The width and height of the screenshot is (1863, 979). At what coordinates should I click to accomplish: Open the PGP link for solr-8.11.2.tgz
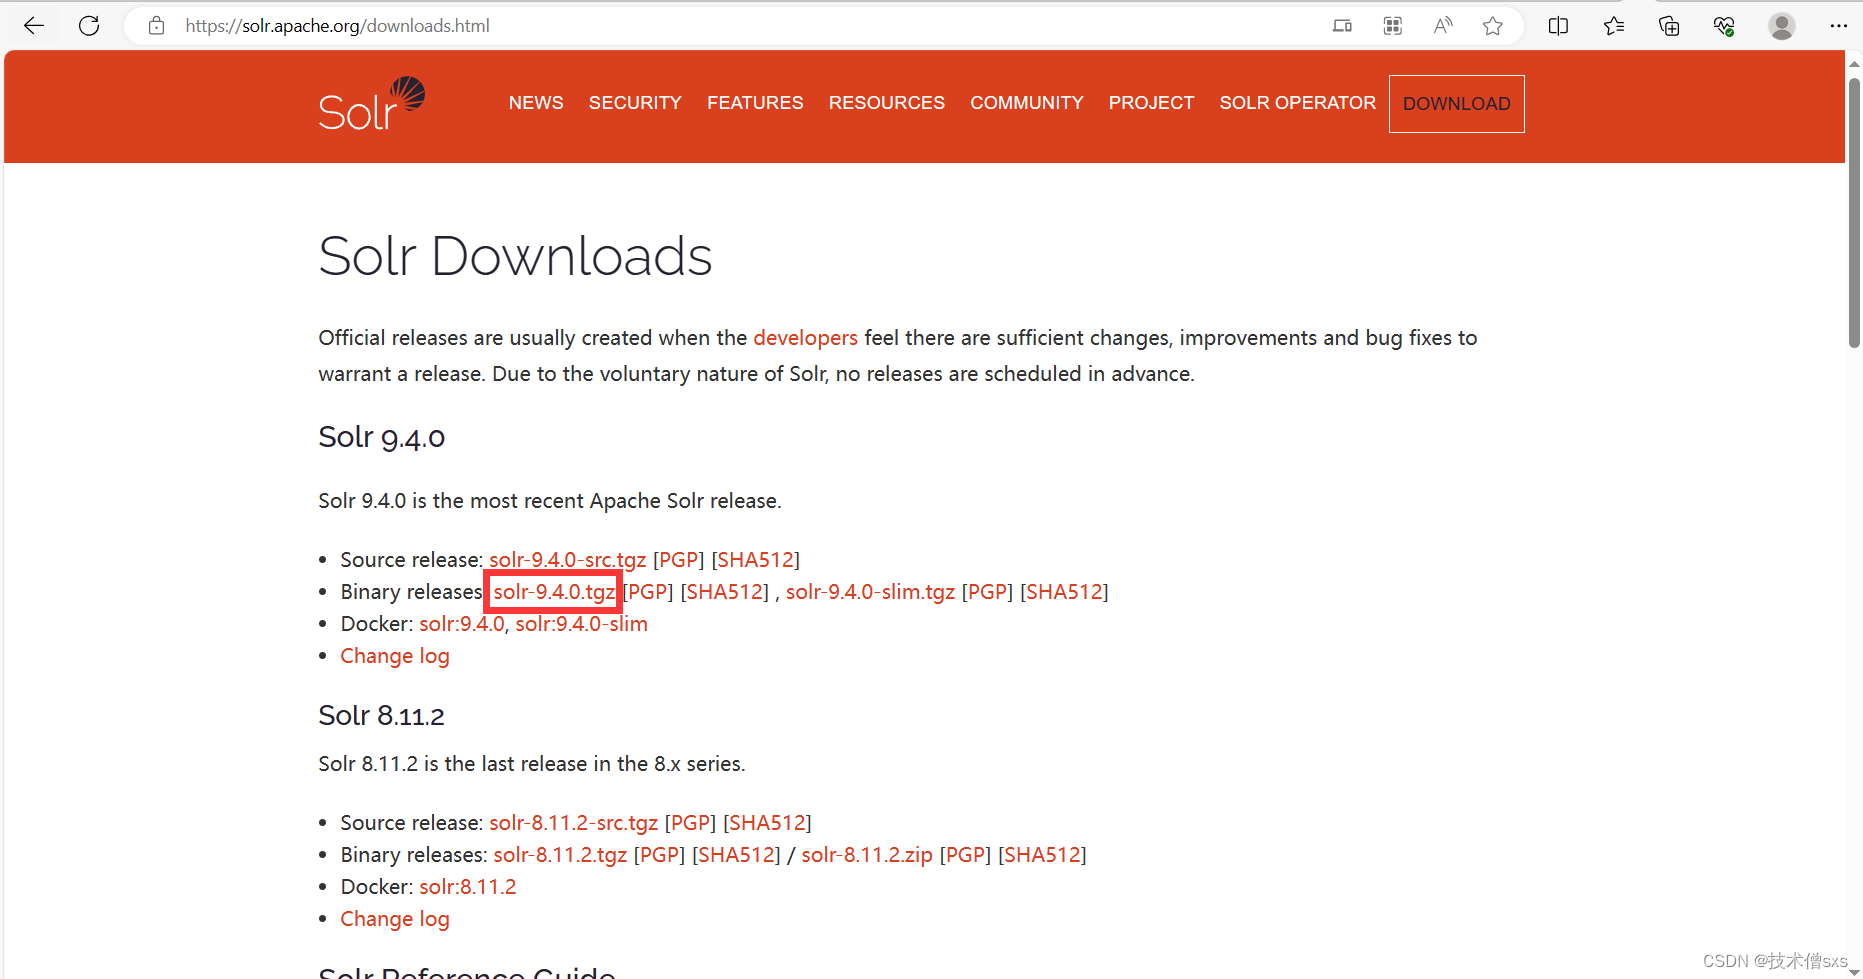(x=659, y=855)
